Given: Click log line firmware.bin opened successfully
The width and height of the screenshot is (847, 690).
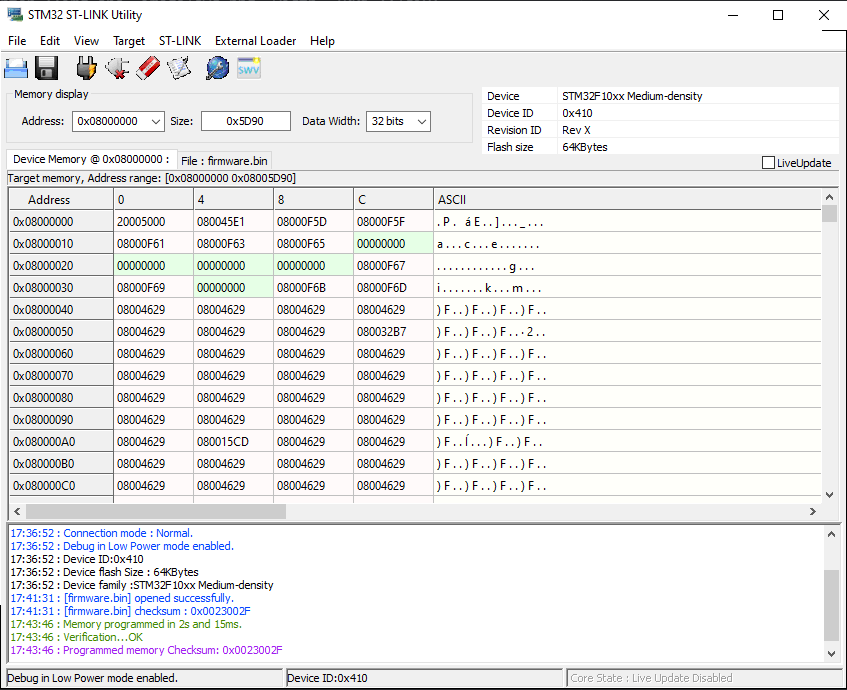Looking at the screenshot, I should 122,598.
